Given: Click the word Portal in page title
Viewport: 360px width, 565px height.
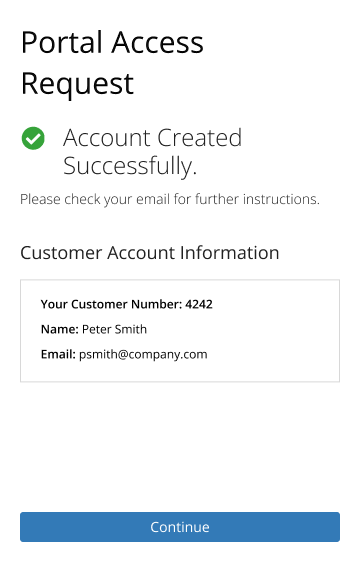Looking at the screenshot, I should click(62, 43).
